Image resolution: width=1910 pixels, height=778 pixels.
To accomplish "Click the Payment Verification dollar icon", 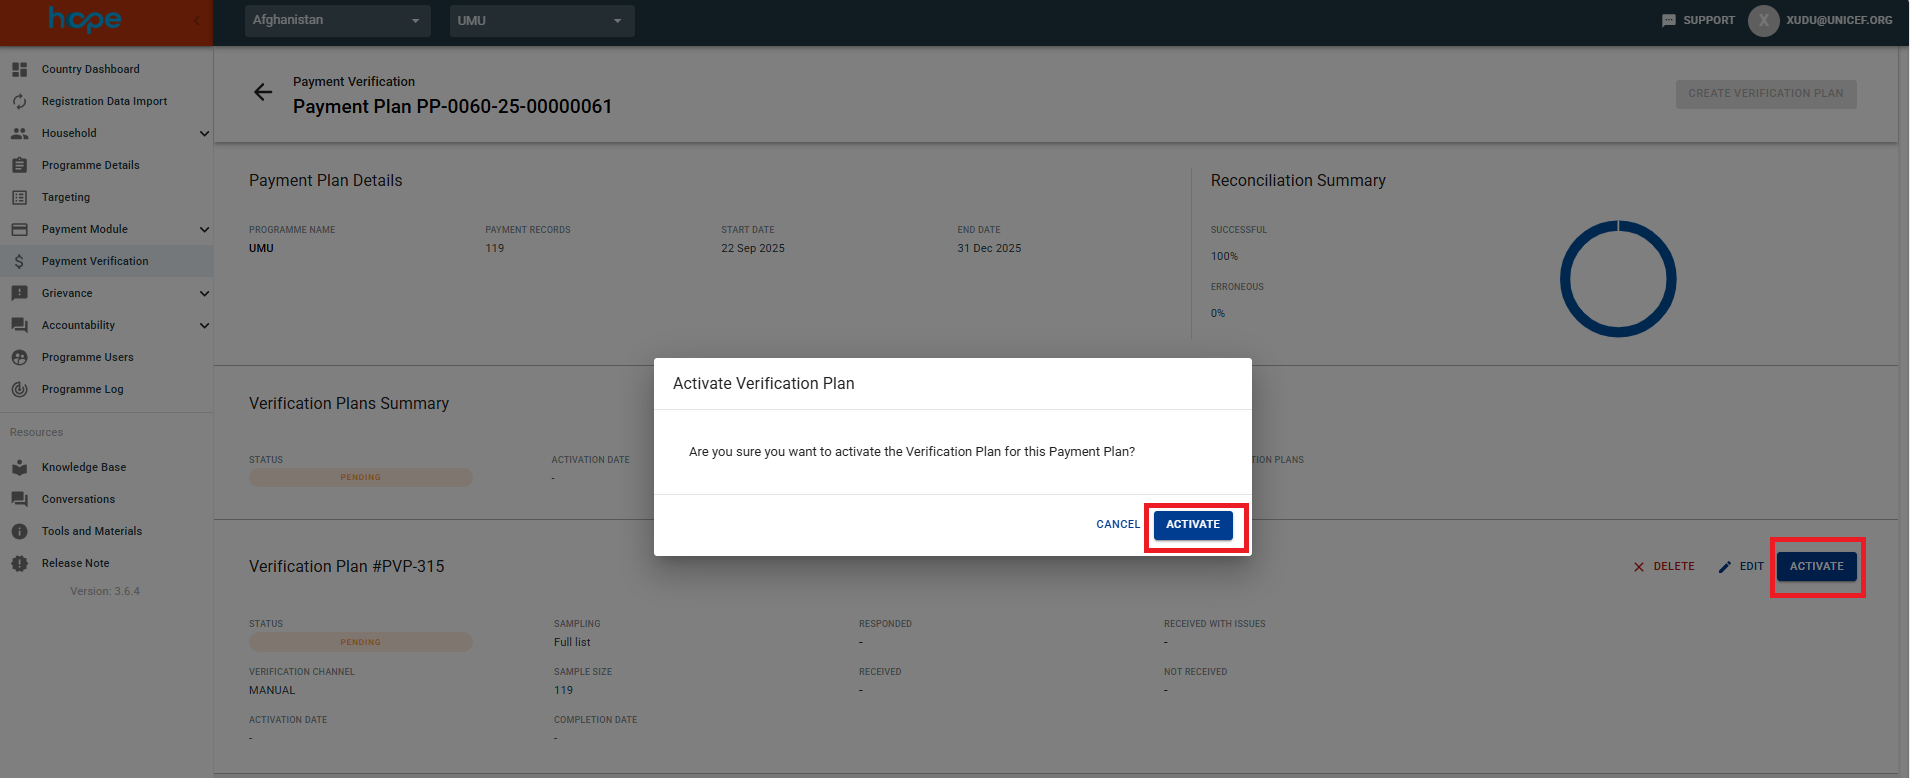I will 19,261.
